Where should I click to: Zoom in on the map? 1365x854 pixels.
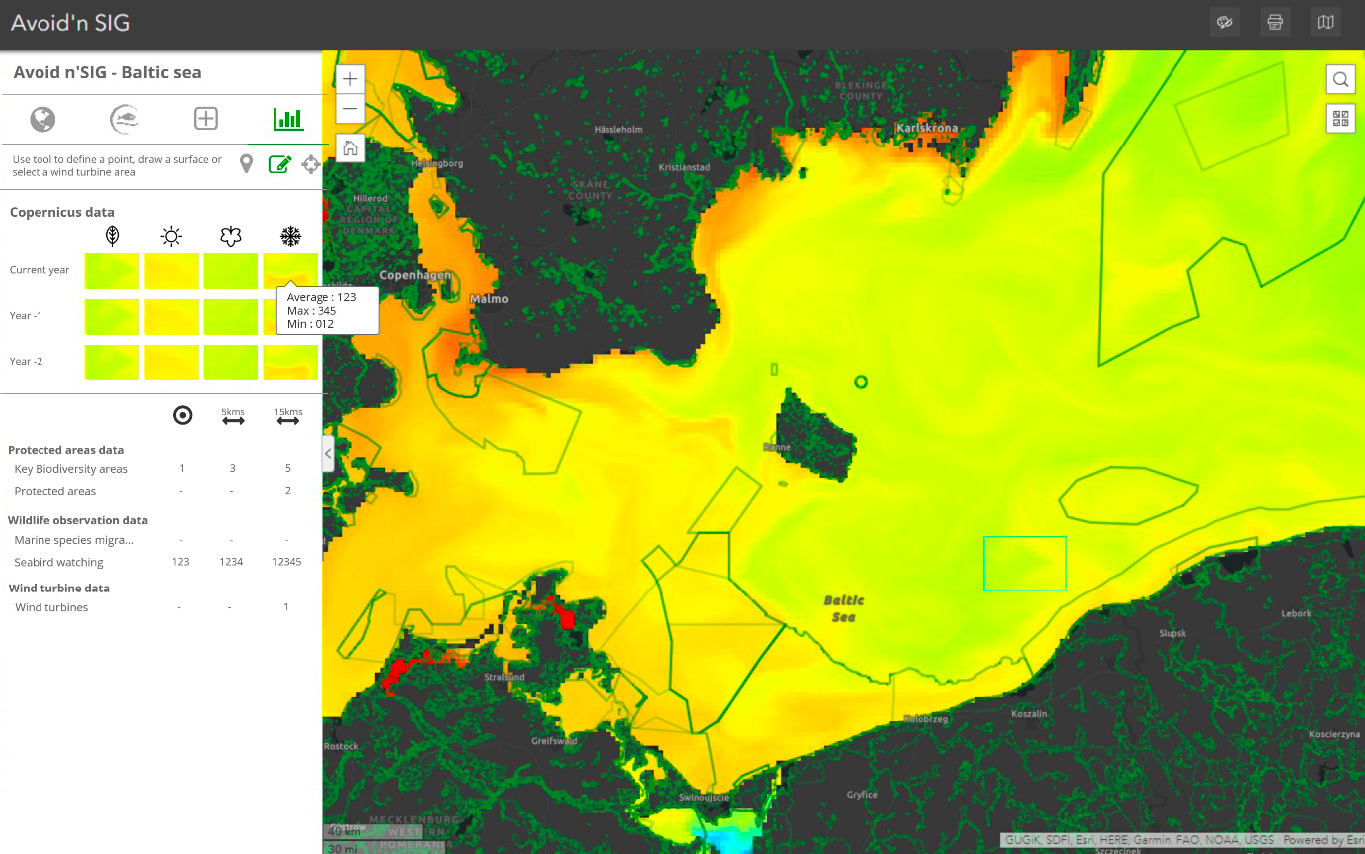click(x=350, y=79)
